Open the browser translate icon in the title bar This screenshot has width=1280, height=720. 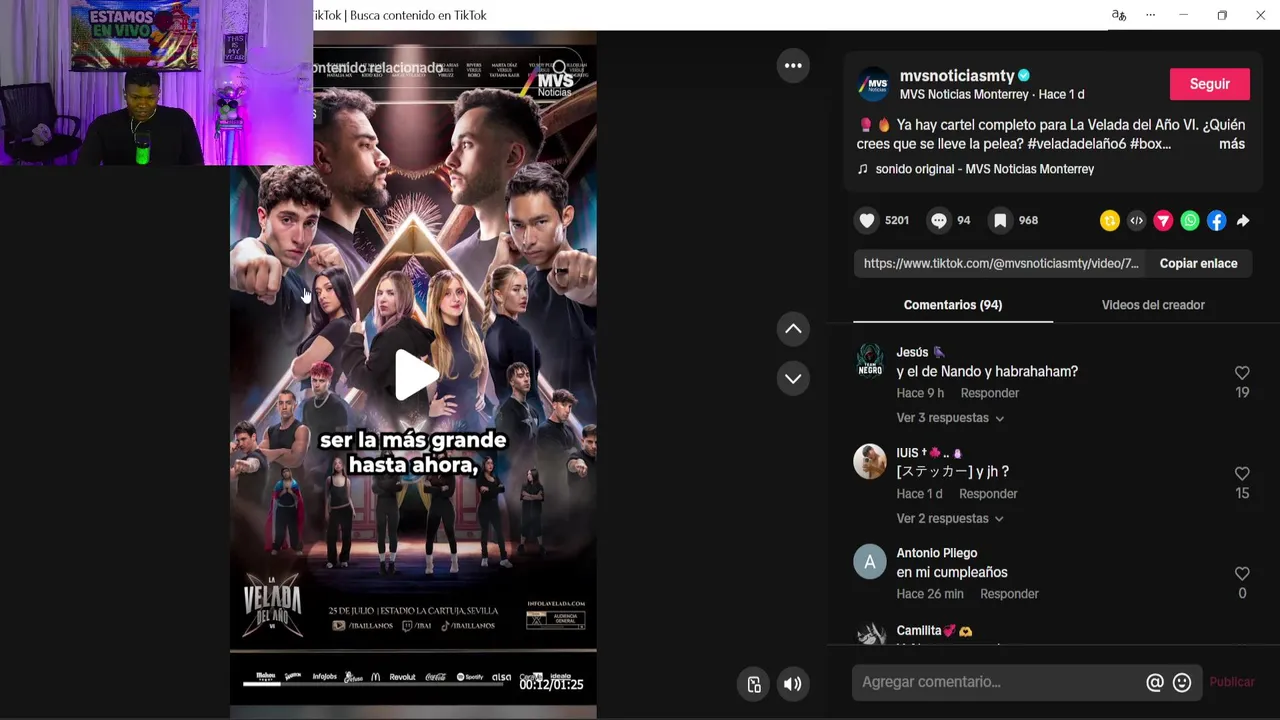coord(1119,15)
